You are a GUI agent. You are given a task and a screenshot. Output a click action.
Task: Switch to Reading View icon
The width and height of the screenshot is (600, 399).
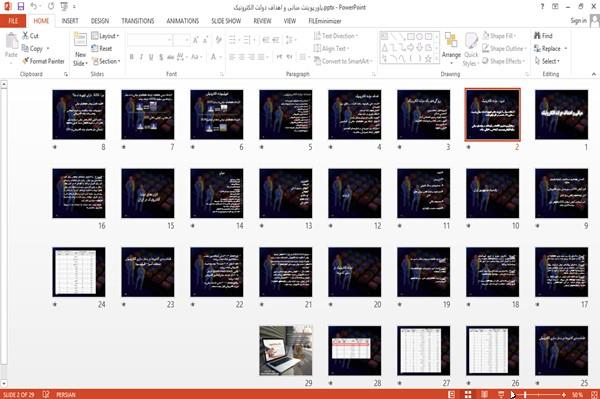pos(484,394)
